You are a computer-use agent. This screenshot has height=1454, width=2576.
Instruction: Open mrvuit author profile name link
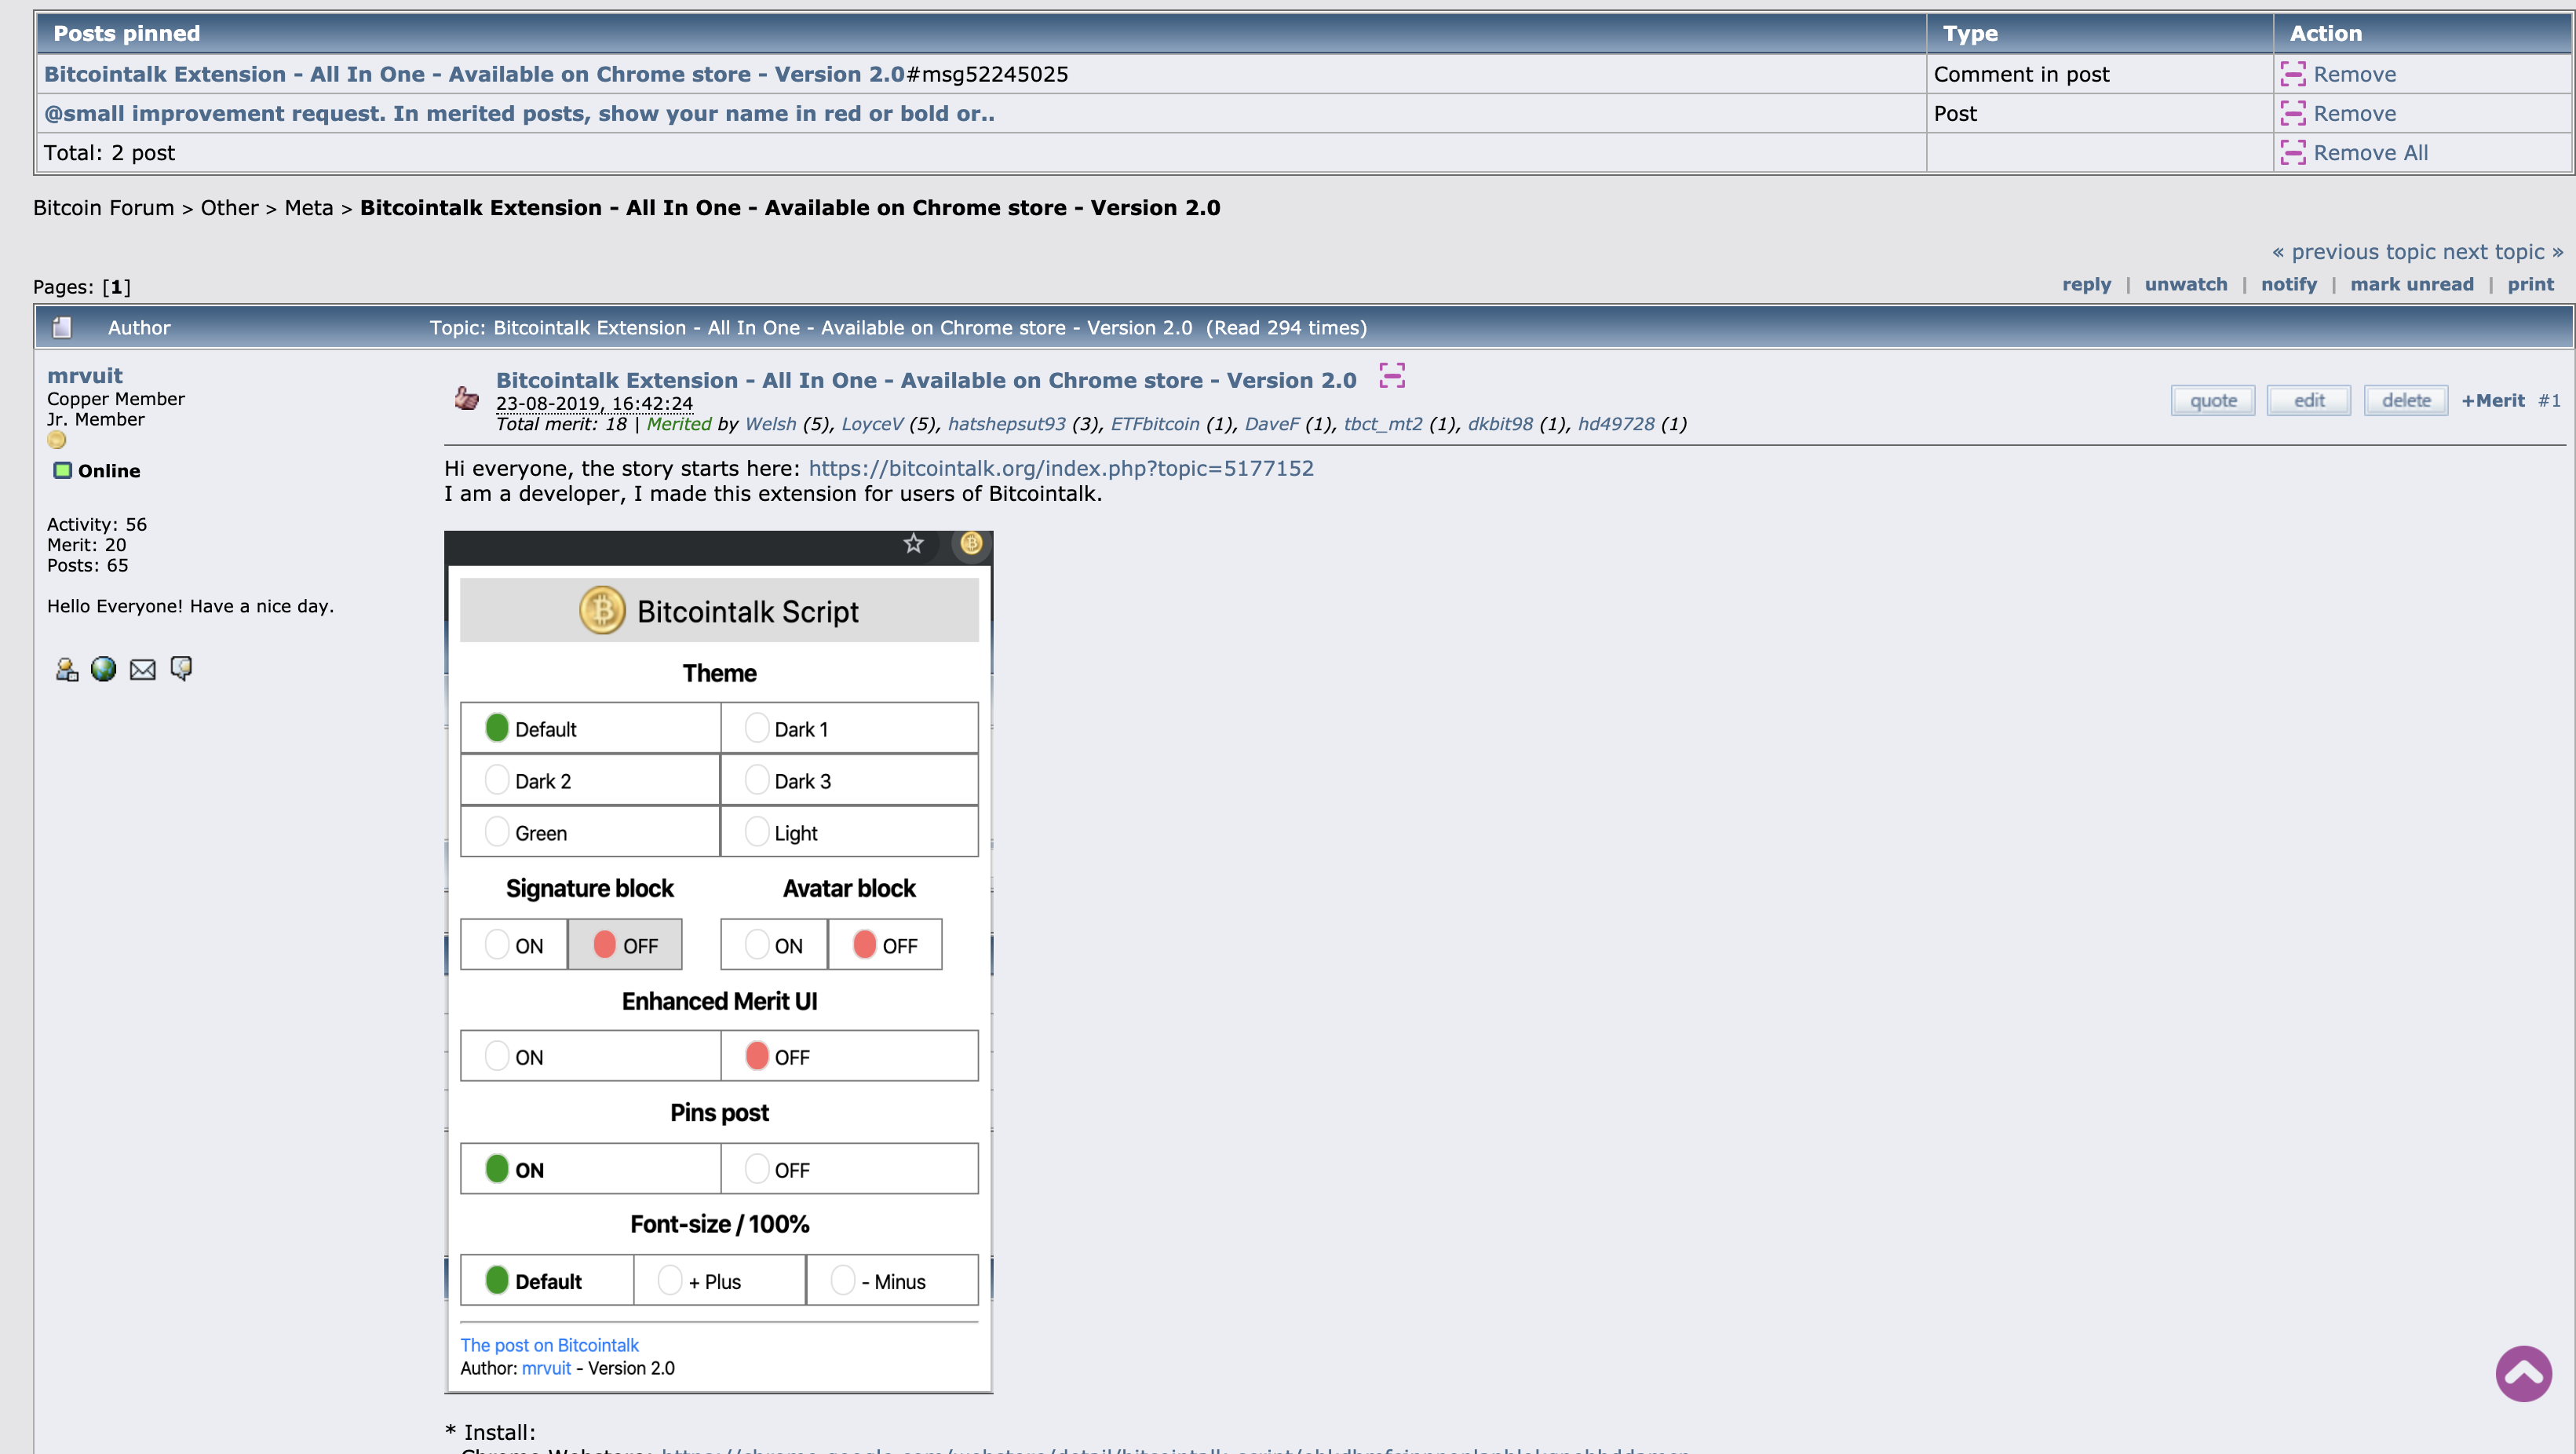[x=85, y=375]
